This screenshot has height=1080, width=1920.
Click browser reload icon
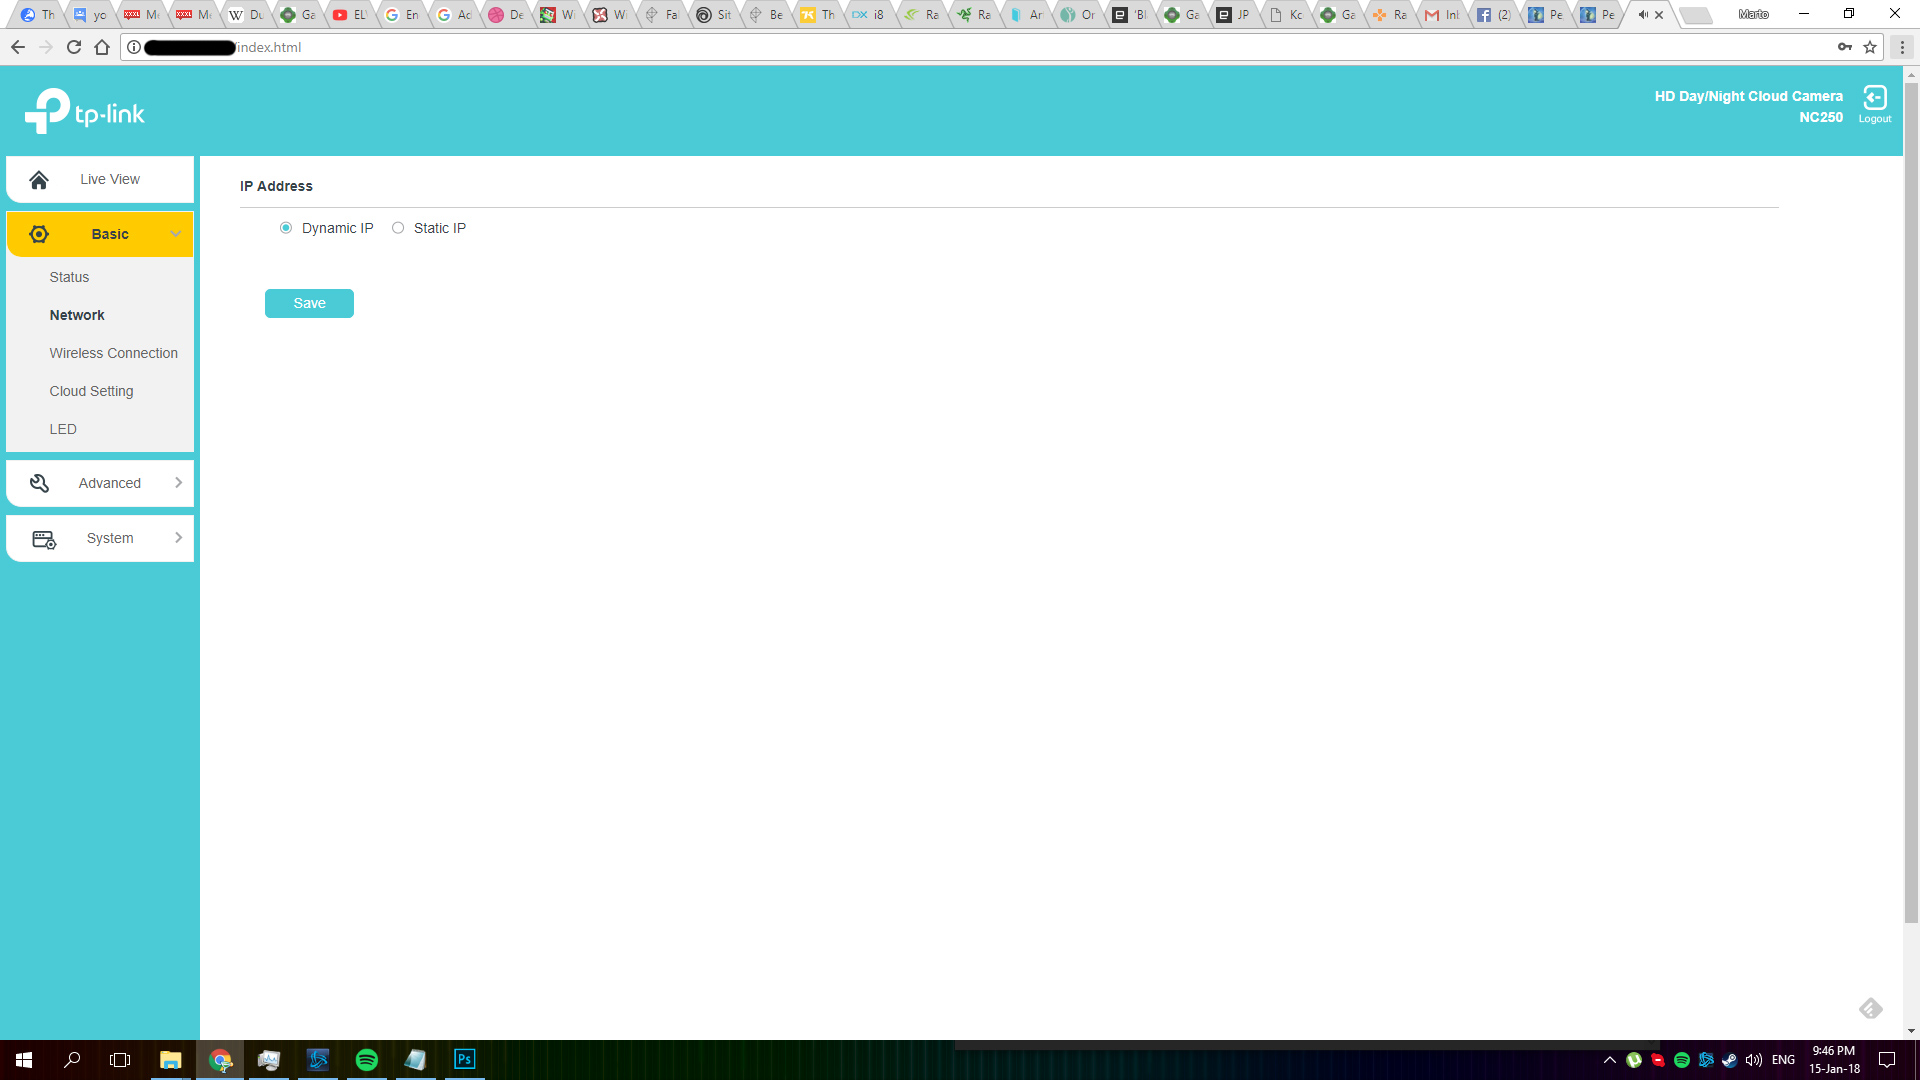(74, 47)
